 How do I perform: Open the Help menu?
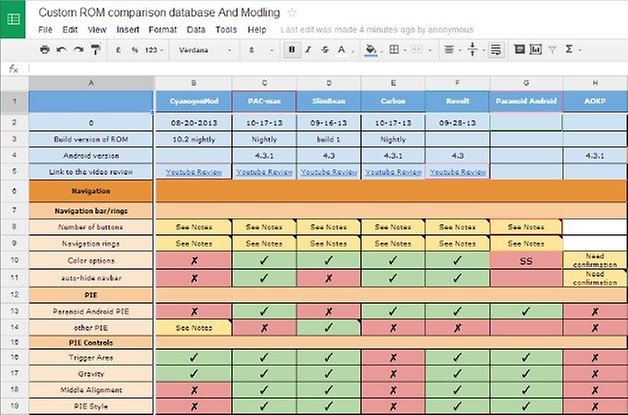coord(257,30)
